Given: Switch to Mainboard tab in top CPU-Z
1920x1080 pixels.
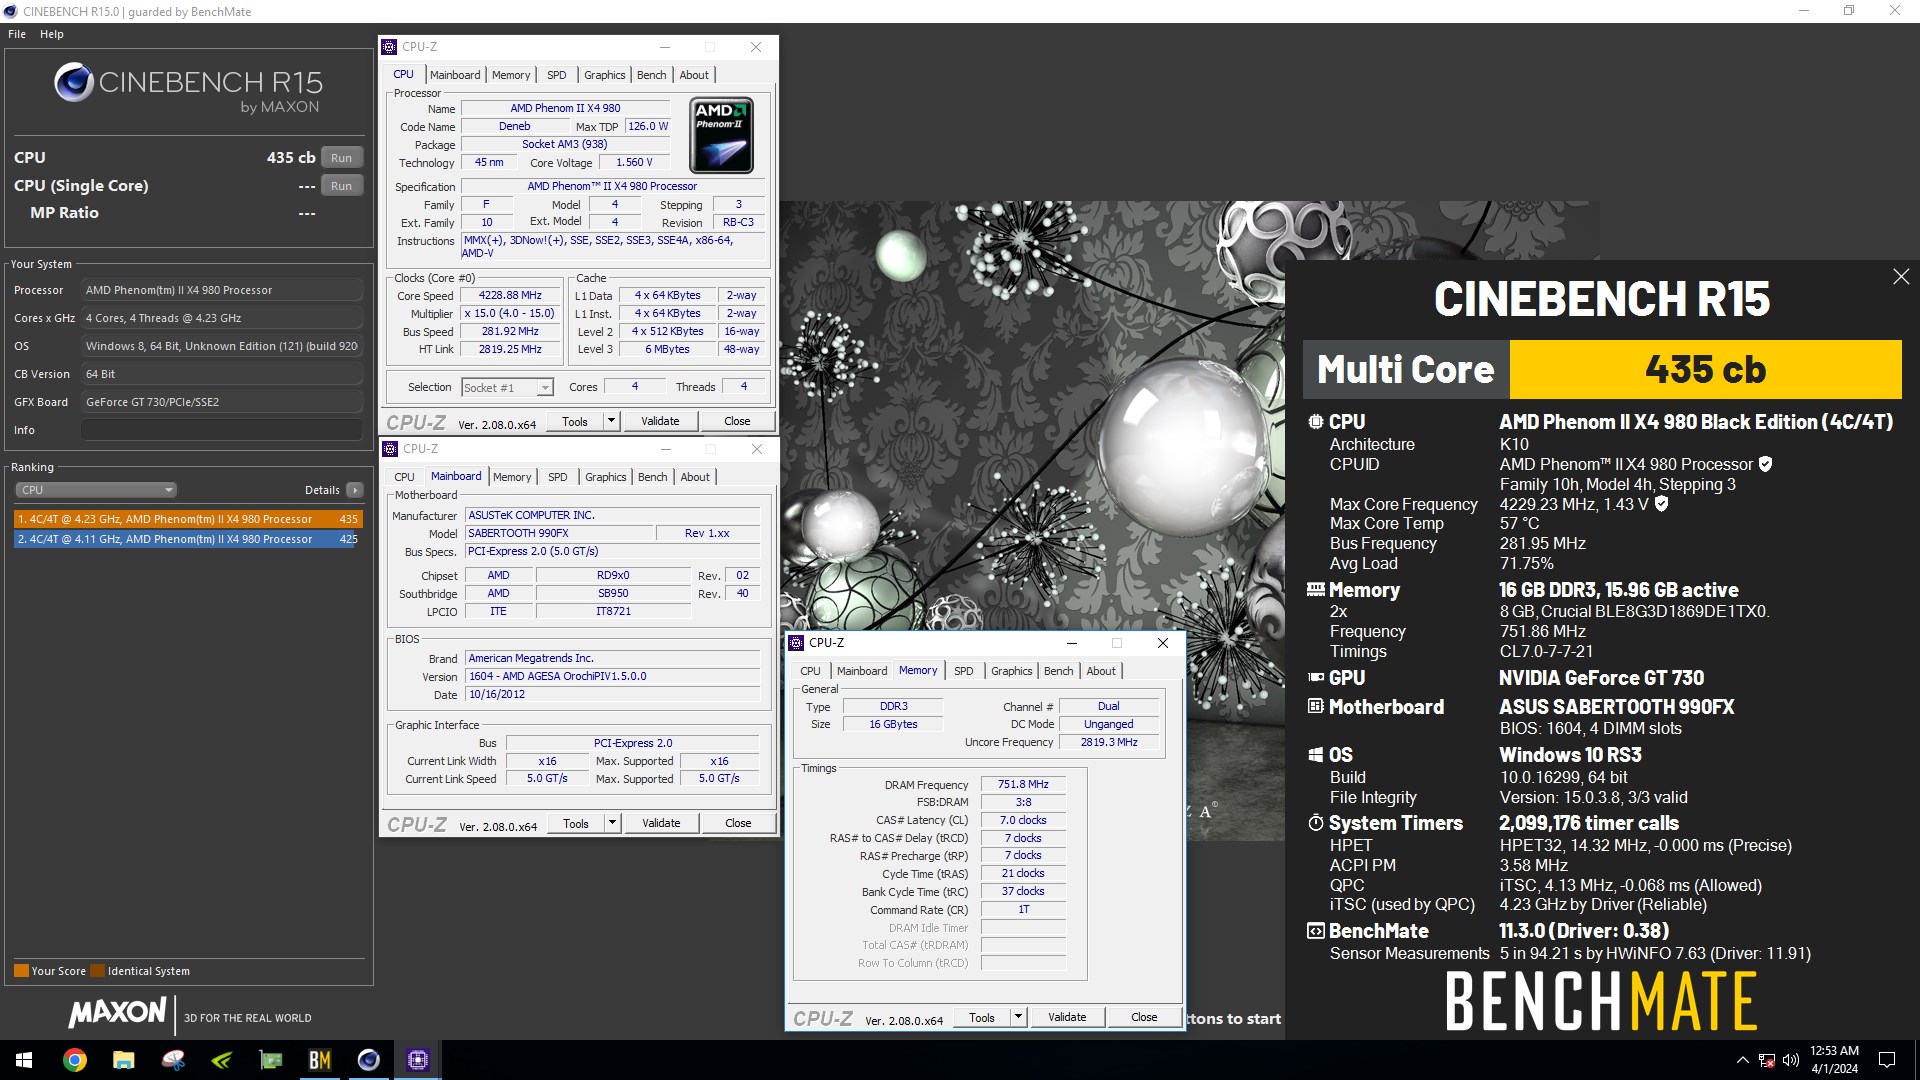Looking at the screenshot, I should [455, 75].
